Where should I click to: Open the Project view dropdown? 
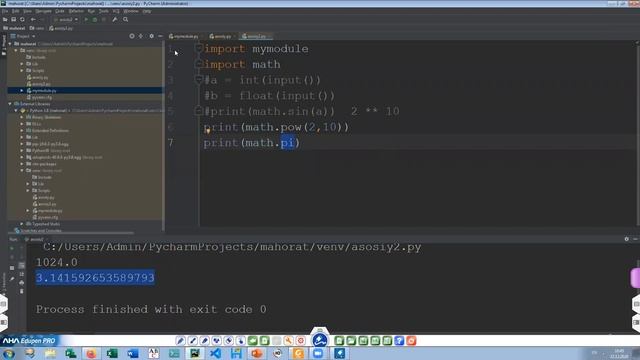23,36
